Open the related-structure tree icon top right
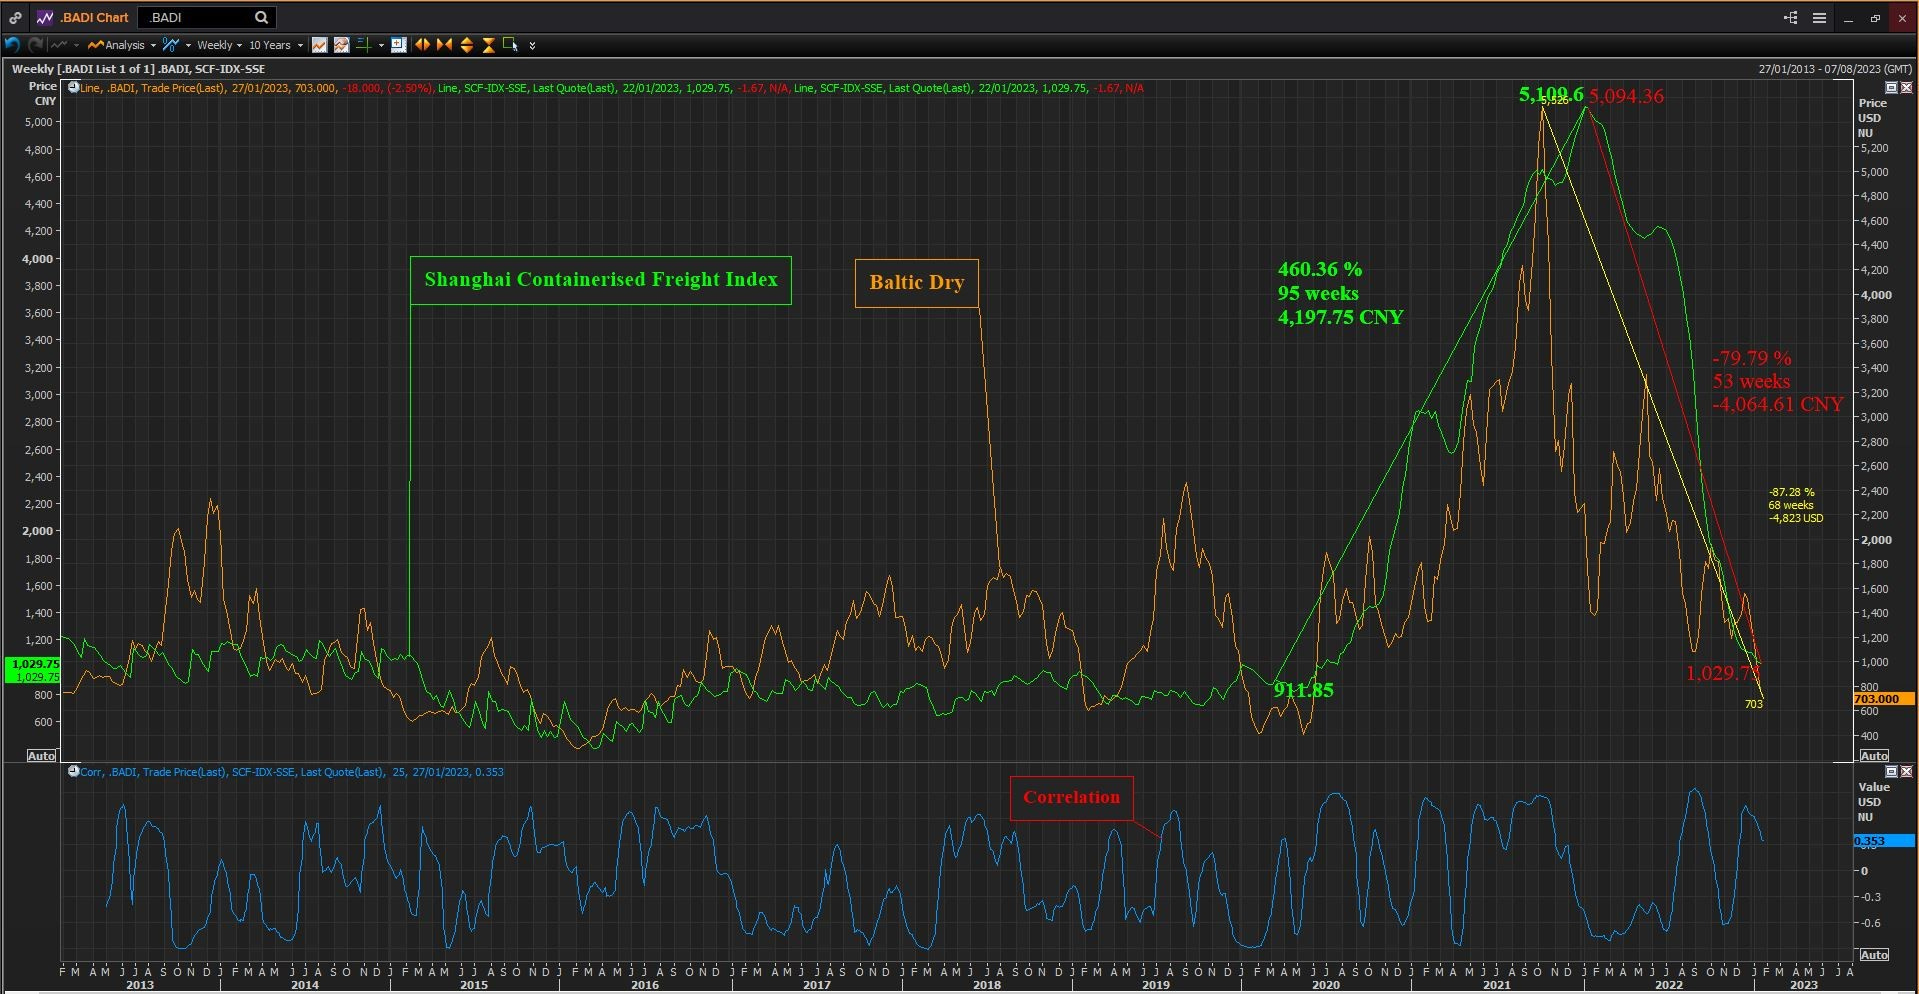 click(1790, 17)
